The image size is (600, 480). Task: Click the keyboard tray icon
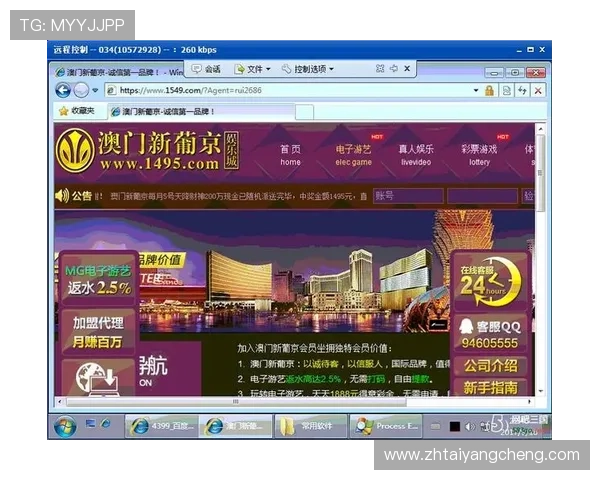(435, 426)
